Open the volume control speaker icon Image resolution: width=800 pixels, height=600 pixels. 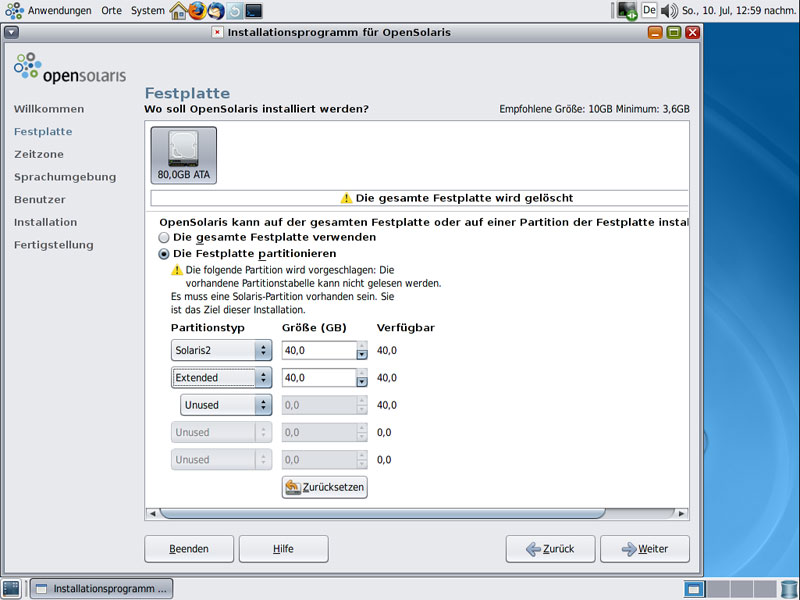click(x=668, y=11)
